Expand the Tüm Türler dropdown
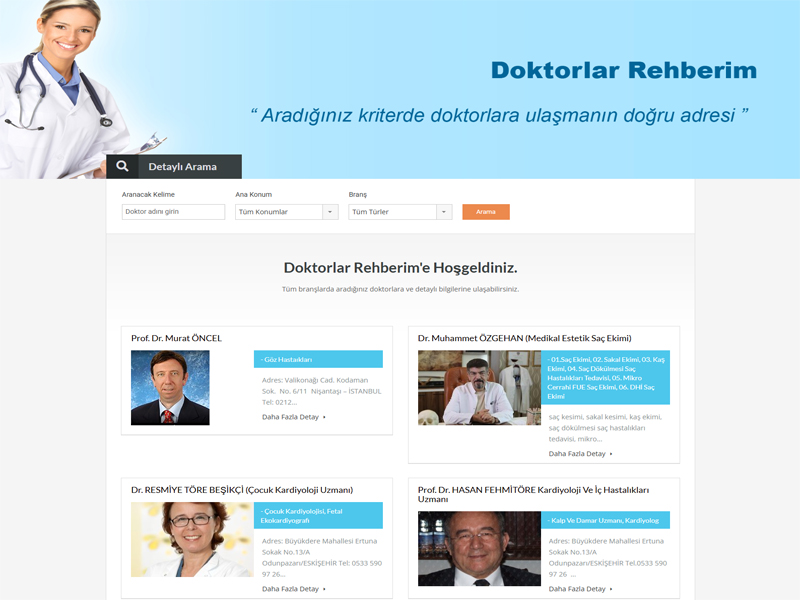Screen dimensions: 800x600 [x=444, y=212]
